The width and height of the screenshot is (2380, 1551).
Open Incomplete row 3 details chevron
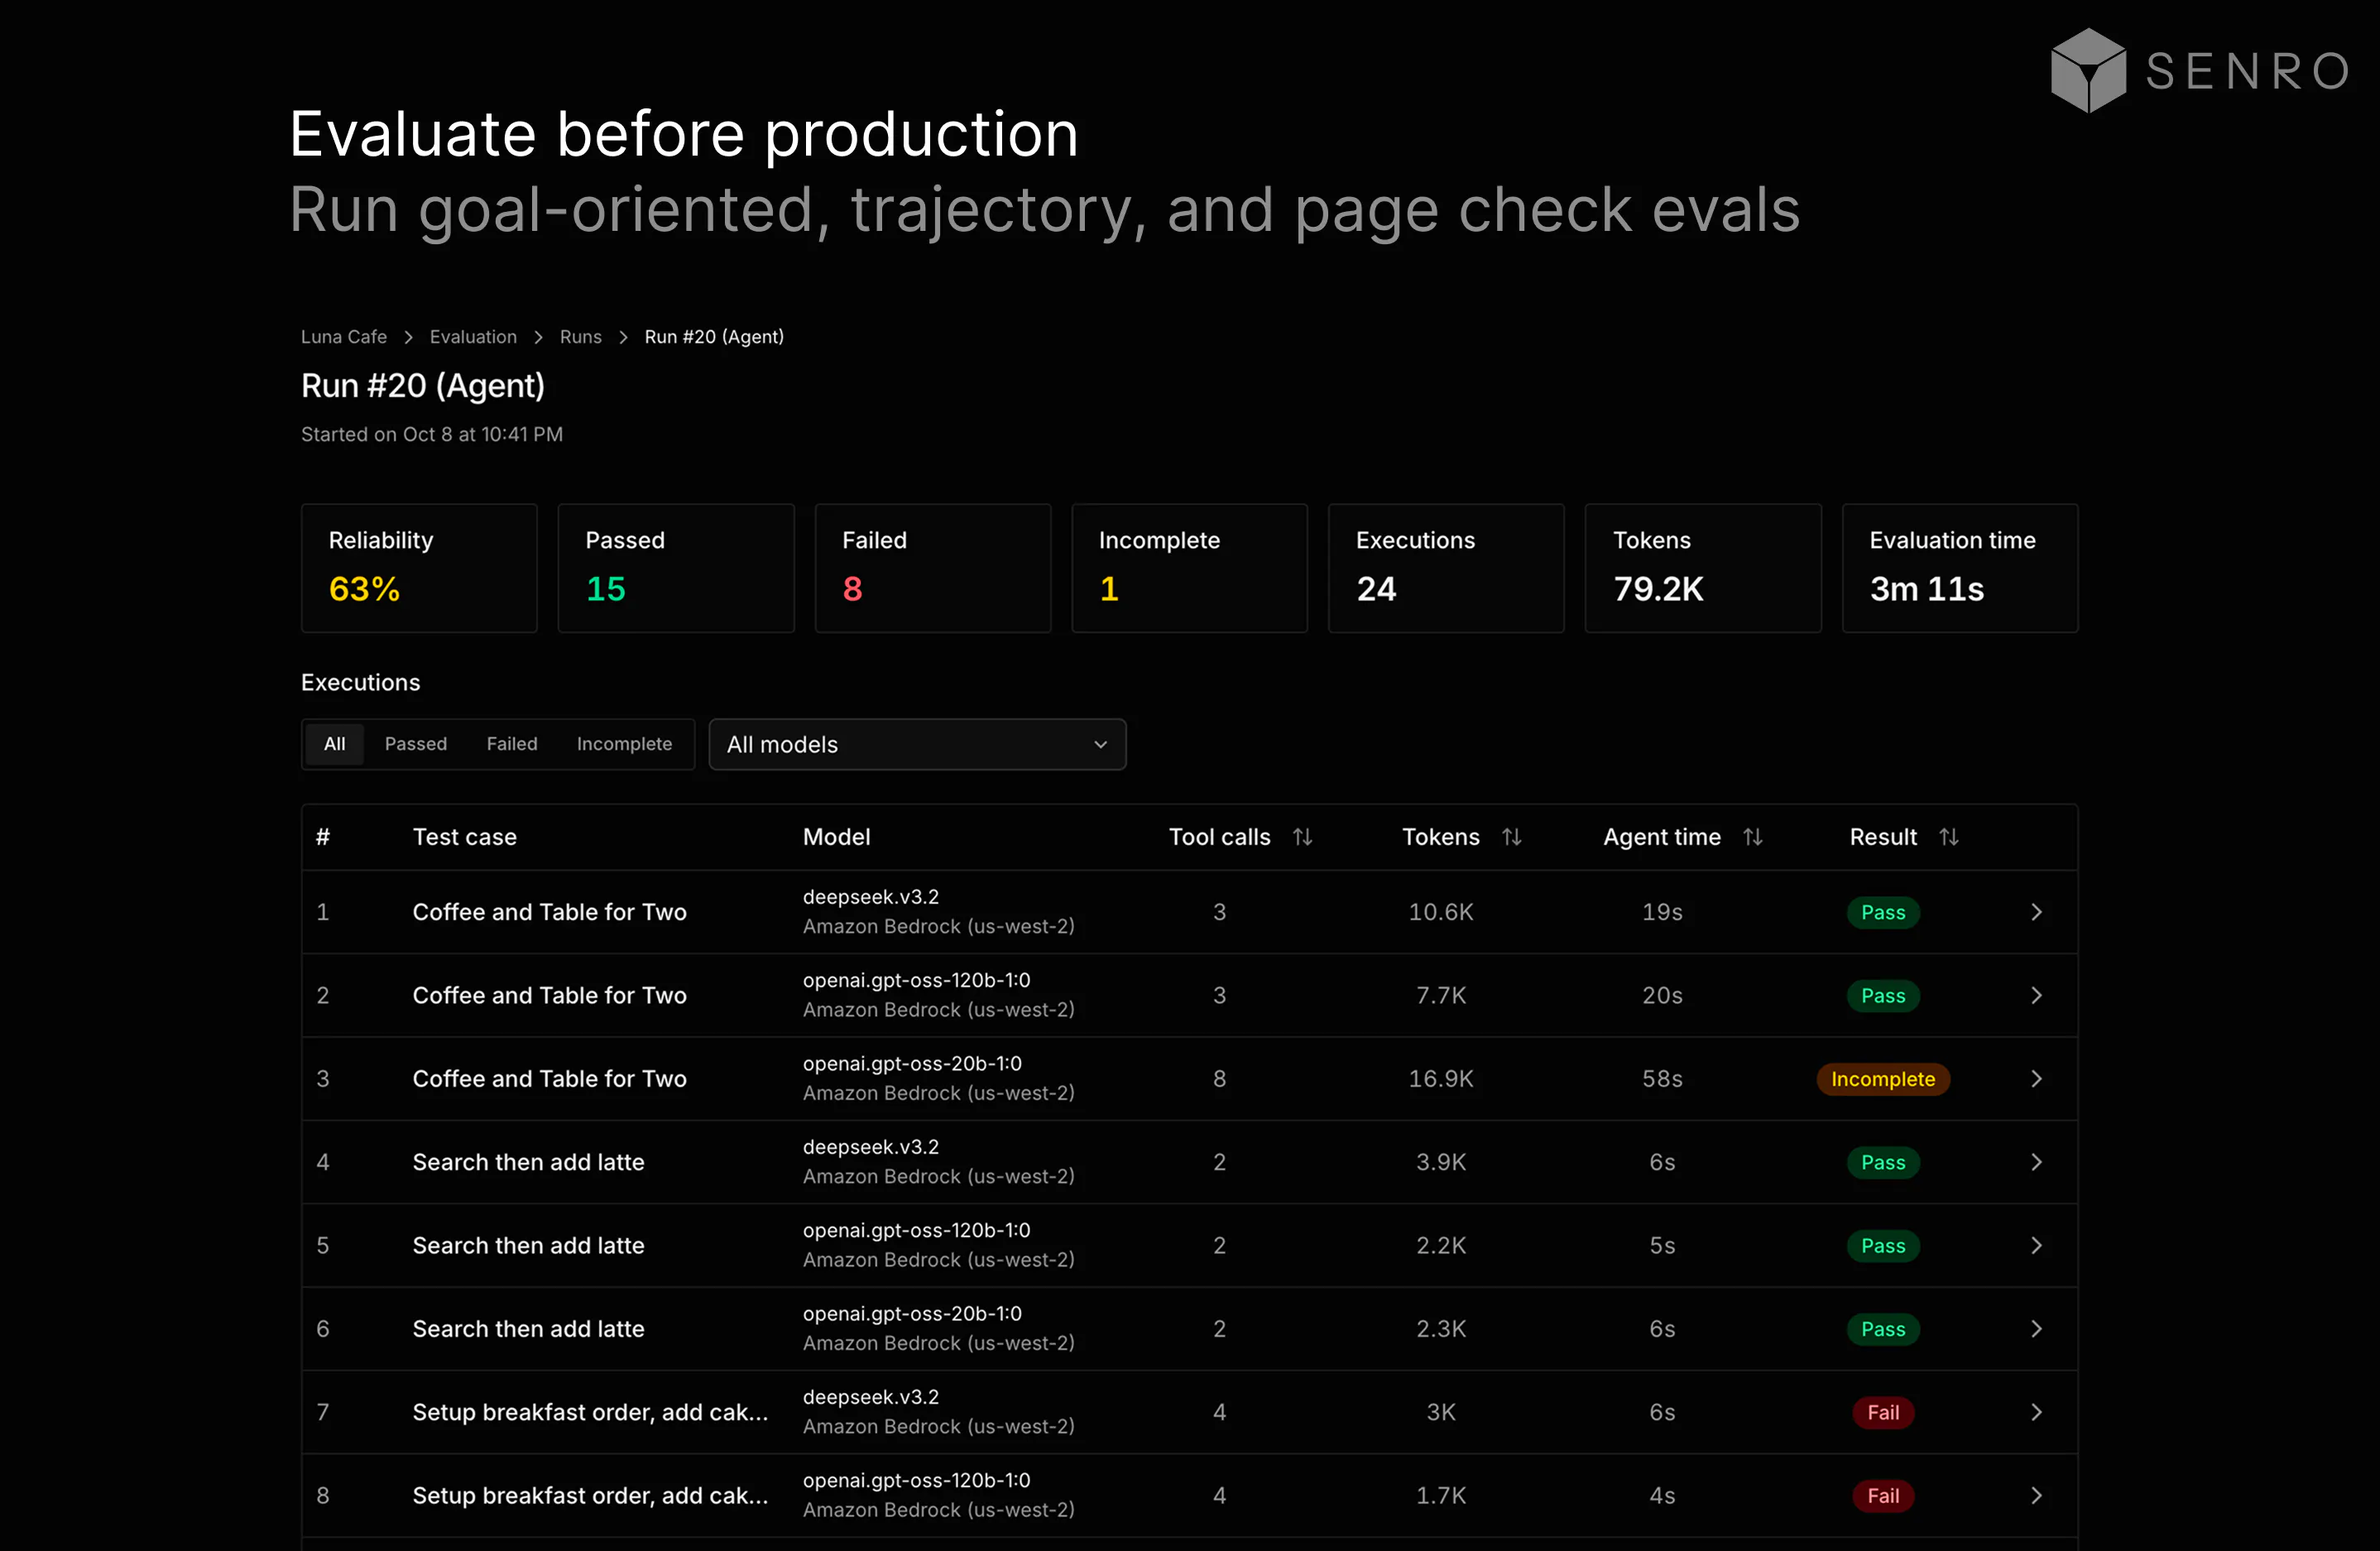coord(2036,1079)
